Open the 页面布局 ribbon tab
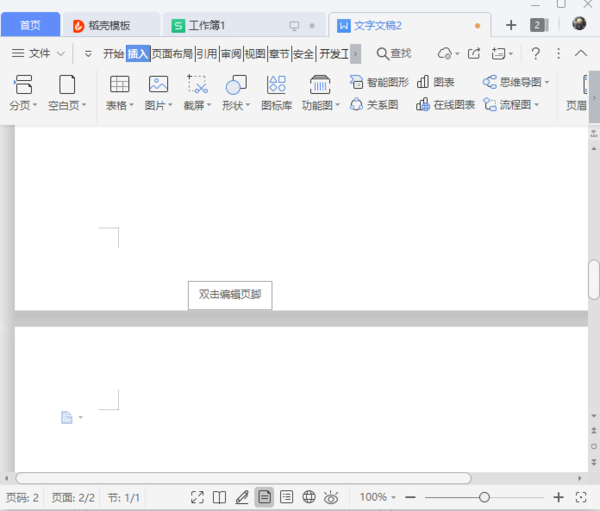The image size is (600, 511). pos(172,54)
